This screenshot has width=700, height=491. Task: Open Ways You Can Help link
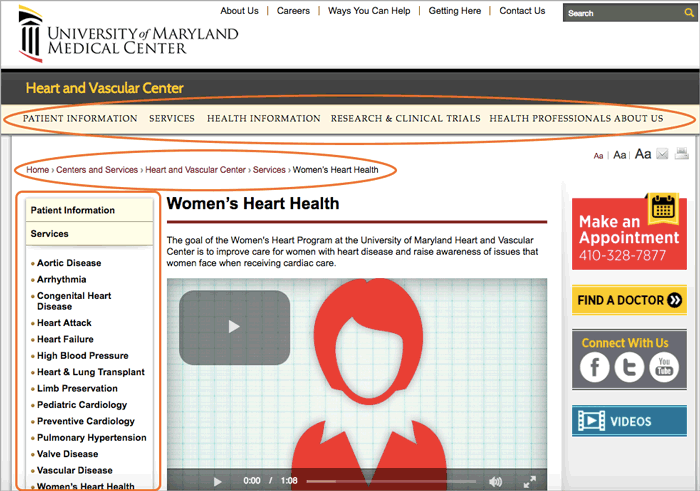click(369, 11)
